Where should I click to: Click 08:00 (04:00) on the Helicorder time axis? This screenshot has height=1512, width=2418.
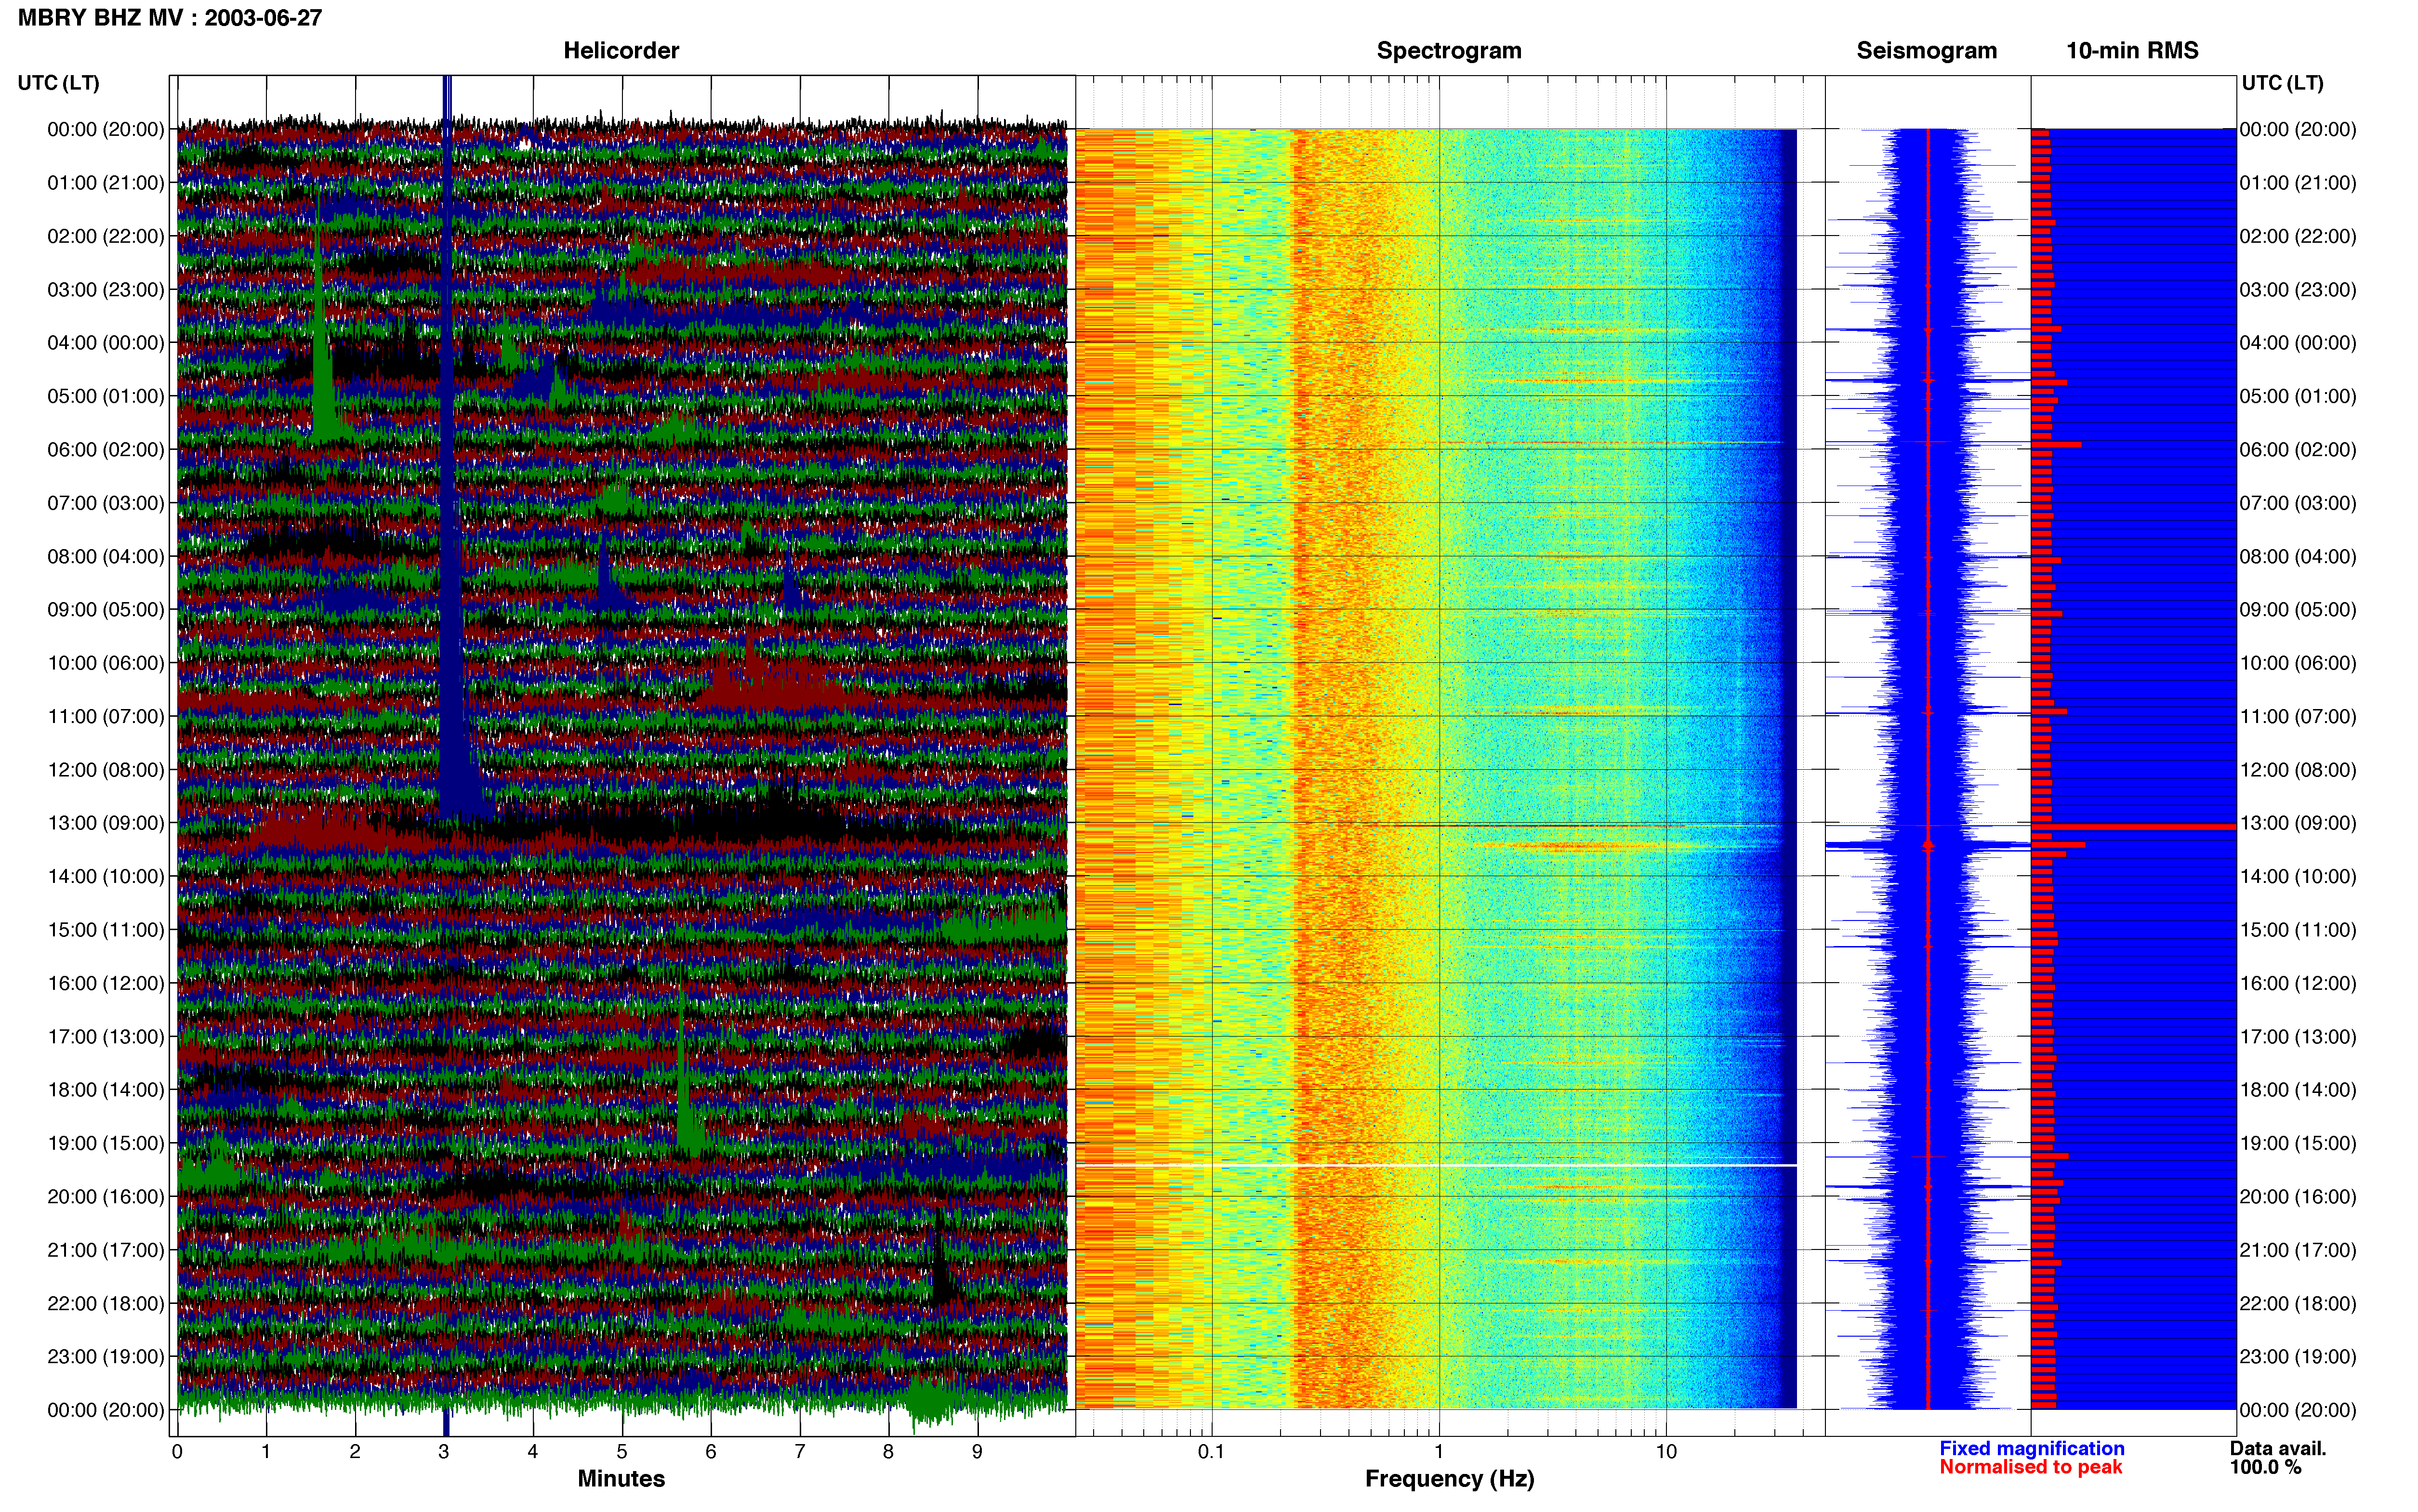coord(106,557)
